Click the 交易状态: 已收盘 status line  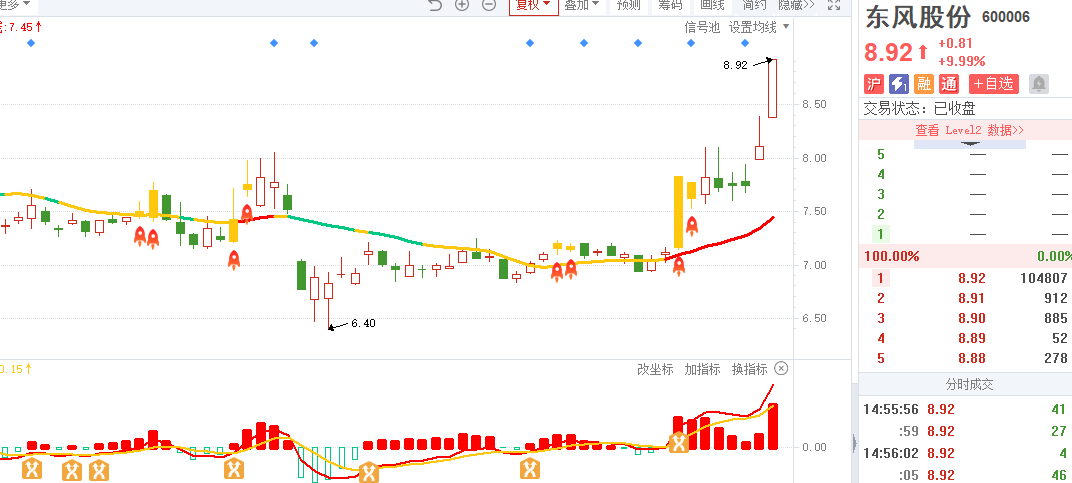920,109
